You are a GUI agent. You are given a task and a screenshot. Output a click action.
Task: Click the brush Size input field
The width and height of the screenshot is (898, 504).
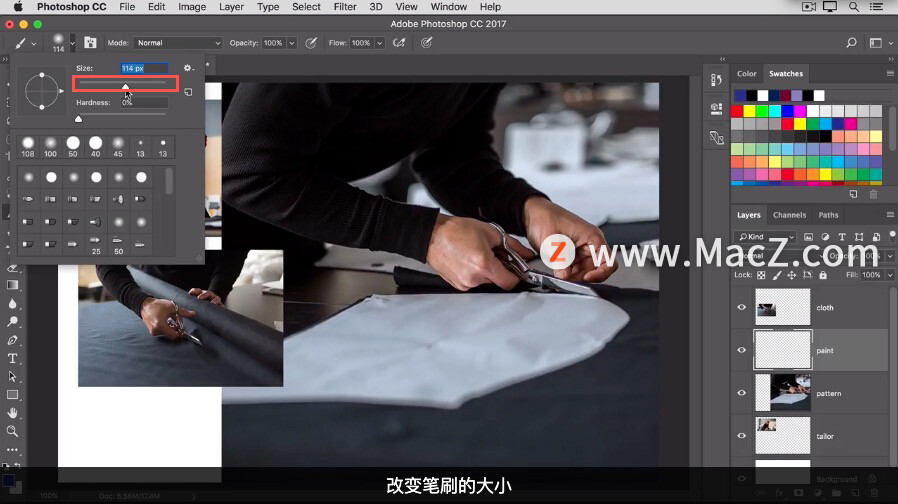pyautogui.click(x=144, y=68)
